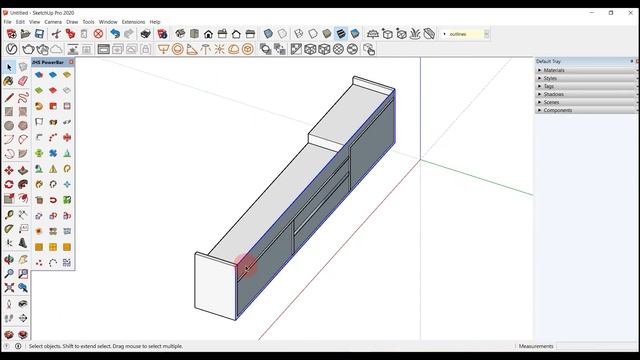Image resolution: width=640 pixels, height=360 pixels.
Task: Enable the Hidden Line style
Action: point(313,34)
